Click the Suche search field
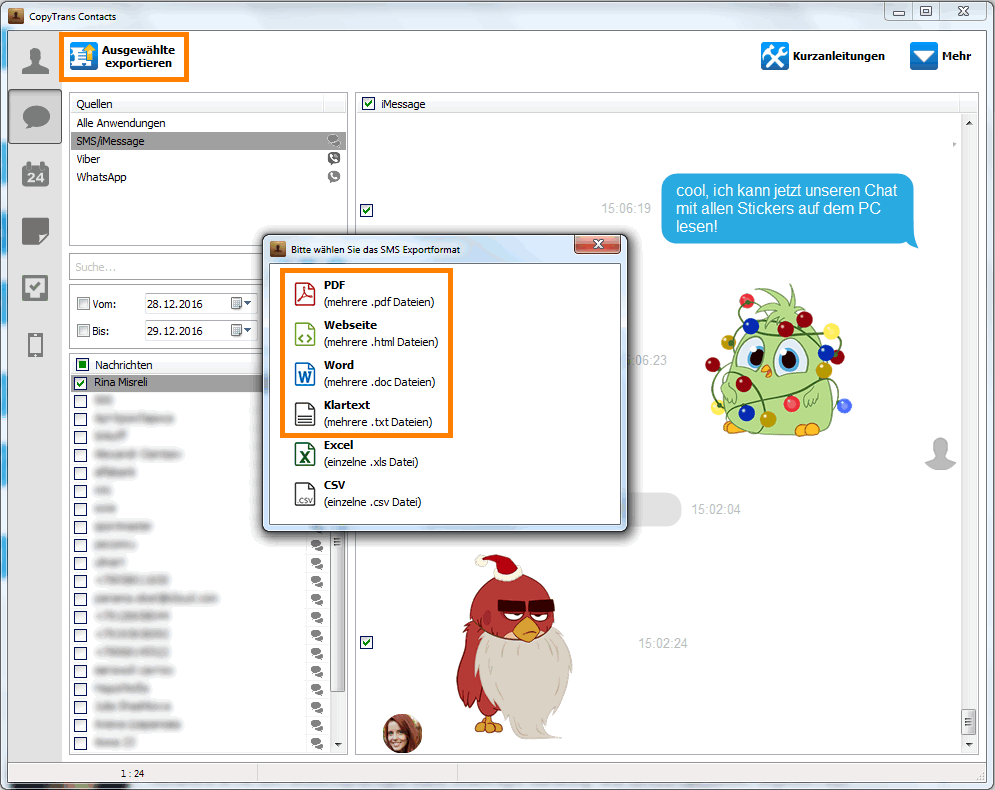995x790 pixels. 166,267
